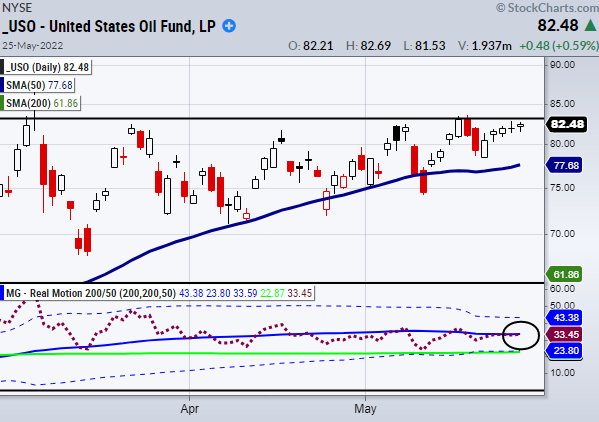Screen dimensions: 599x422
Task: Select the SMA(50) 77.68 legend label
Action: click(x=38, y=85)
